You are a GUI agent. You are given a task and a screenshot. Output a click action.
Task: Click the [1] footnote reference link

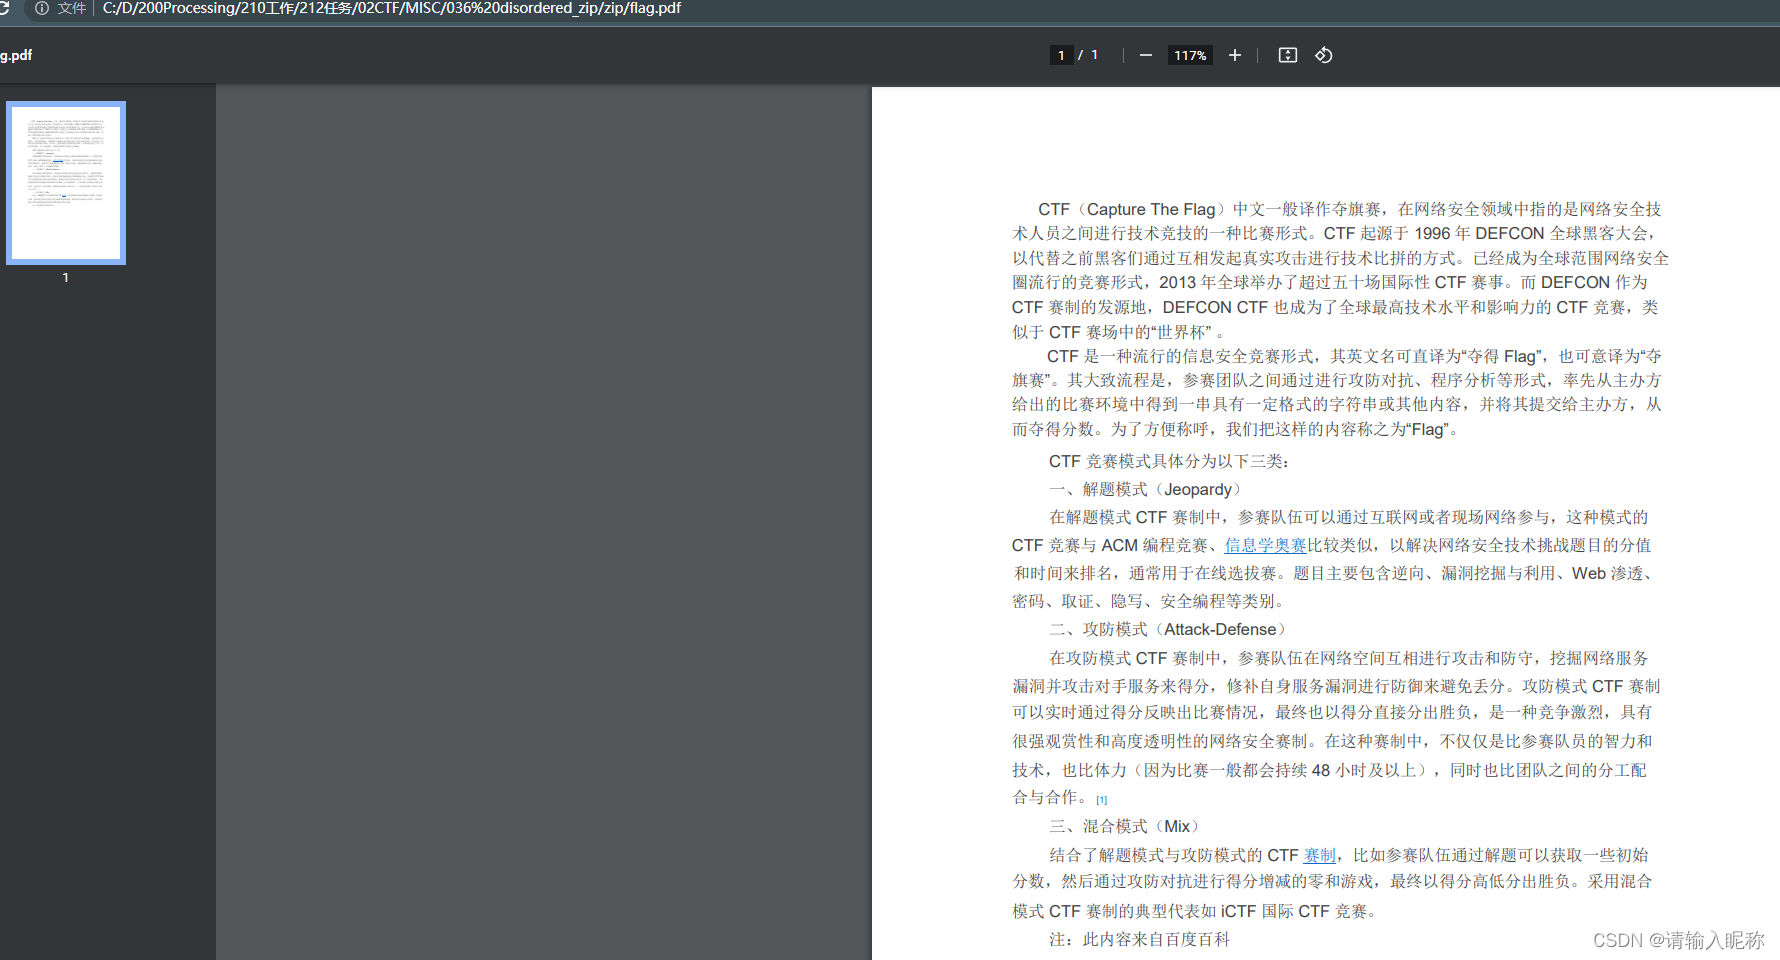coord(1101,800)
